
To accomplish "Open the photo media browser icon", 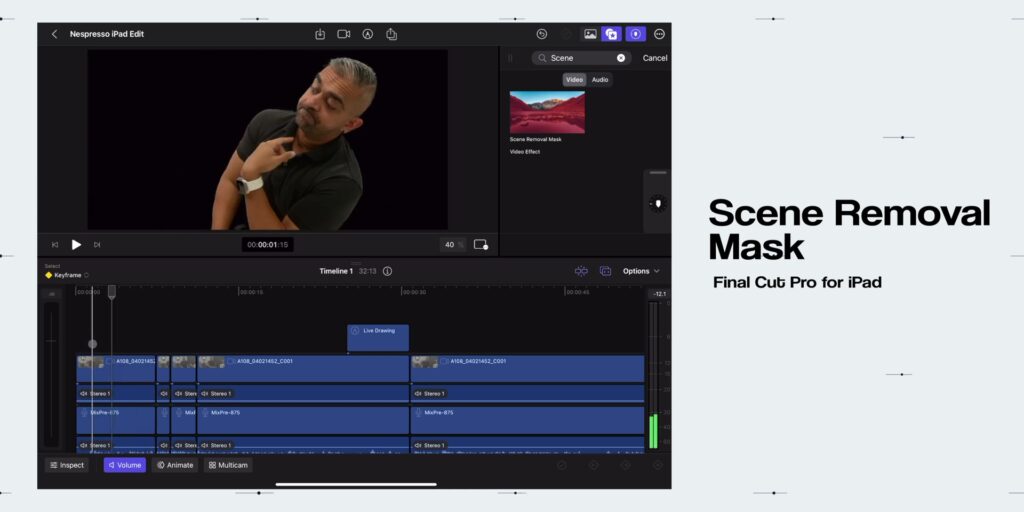I will (590, 34).
